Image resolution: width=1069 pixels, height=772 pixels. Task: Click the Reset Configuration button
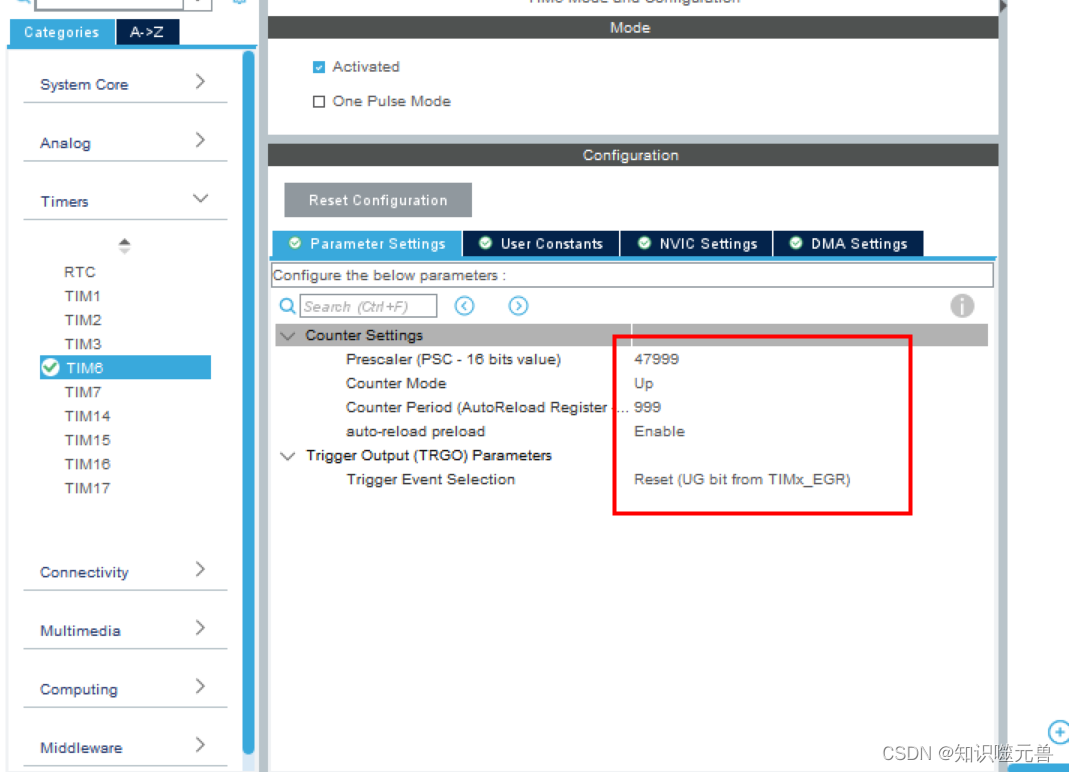[378, 200]
